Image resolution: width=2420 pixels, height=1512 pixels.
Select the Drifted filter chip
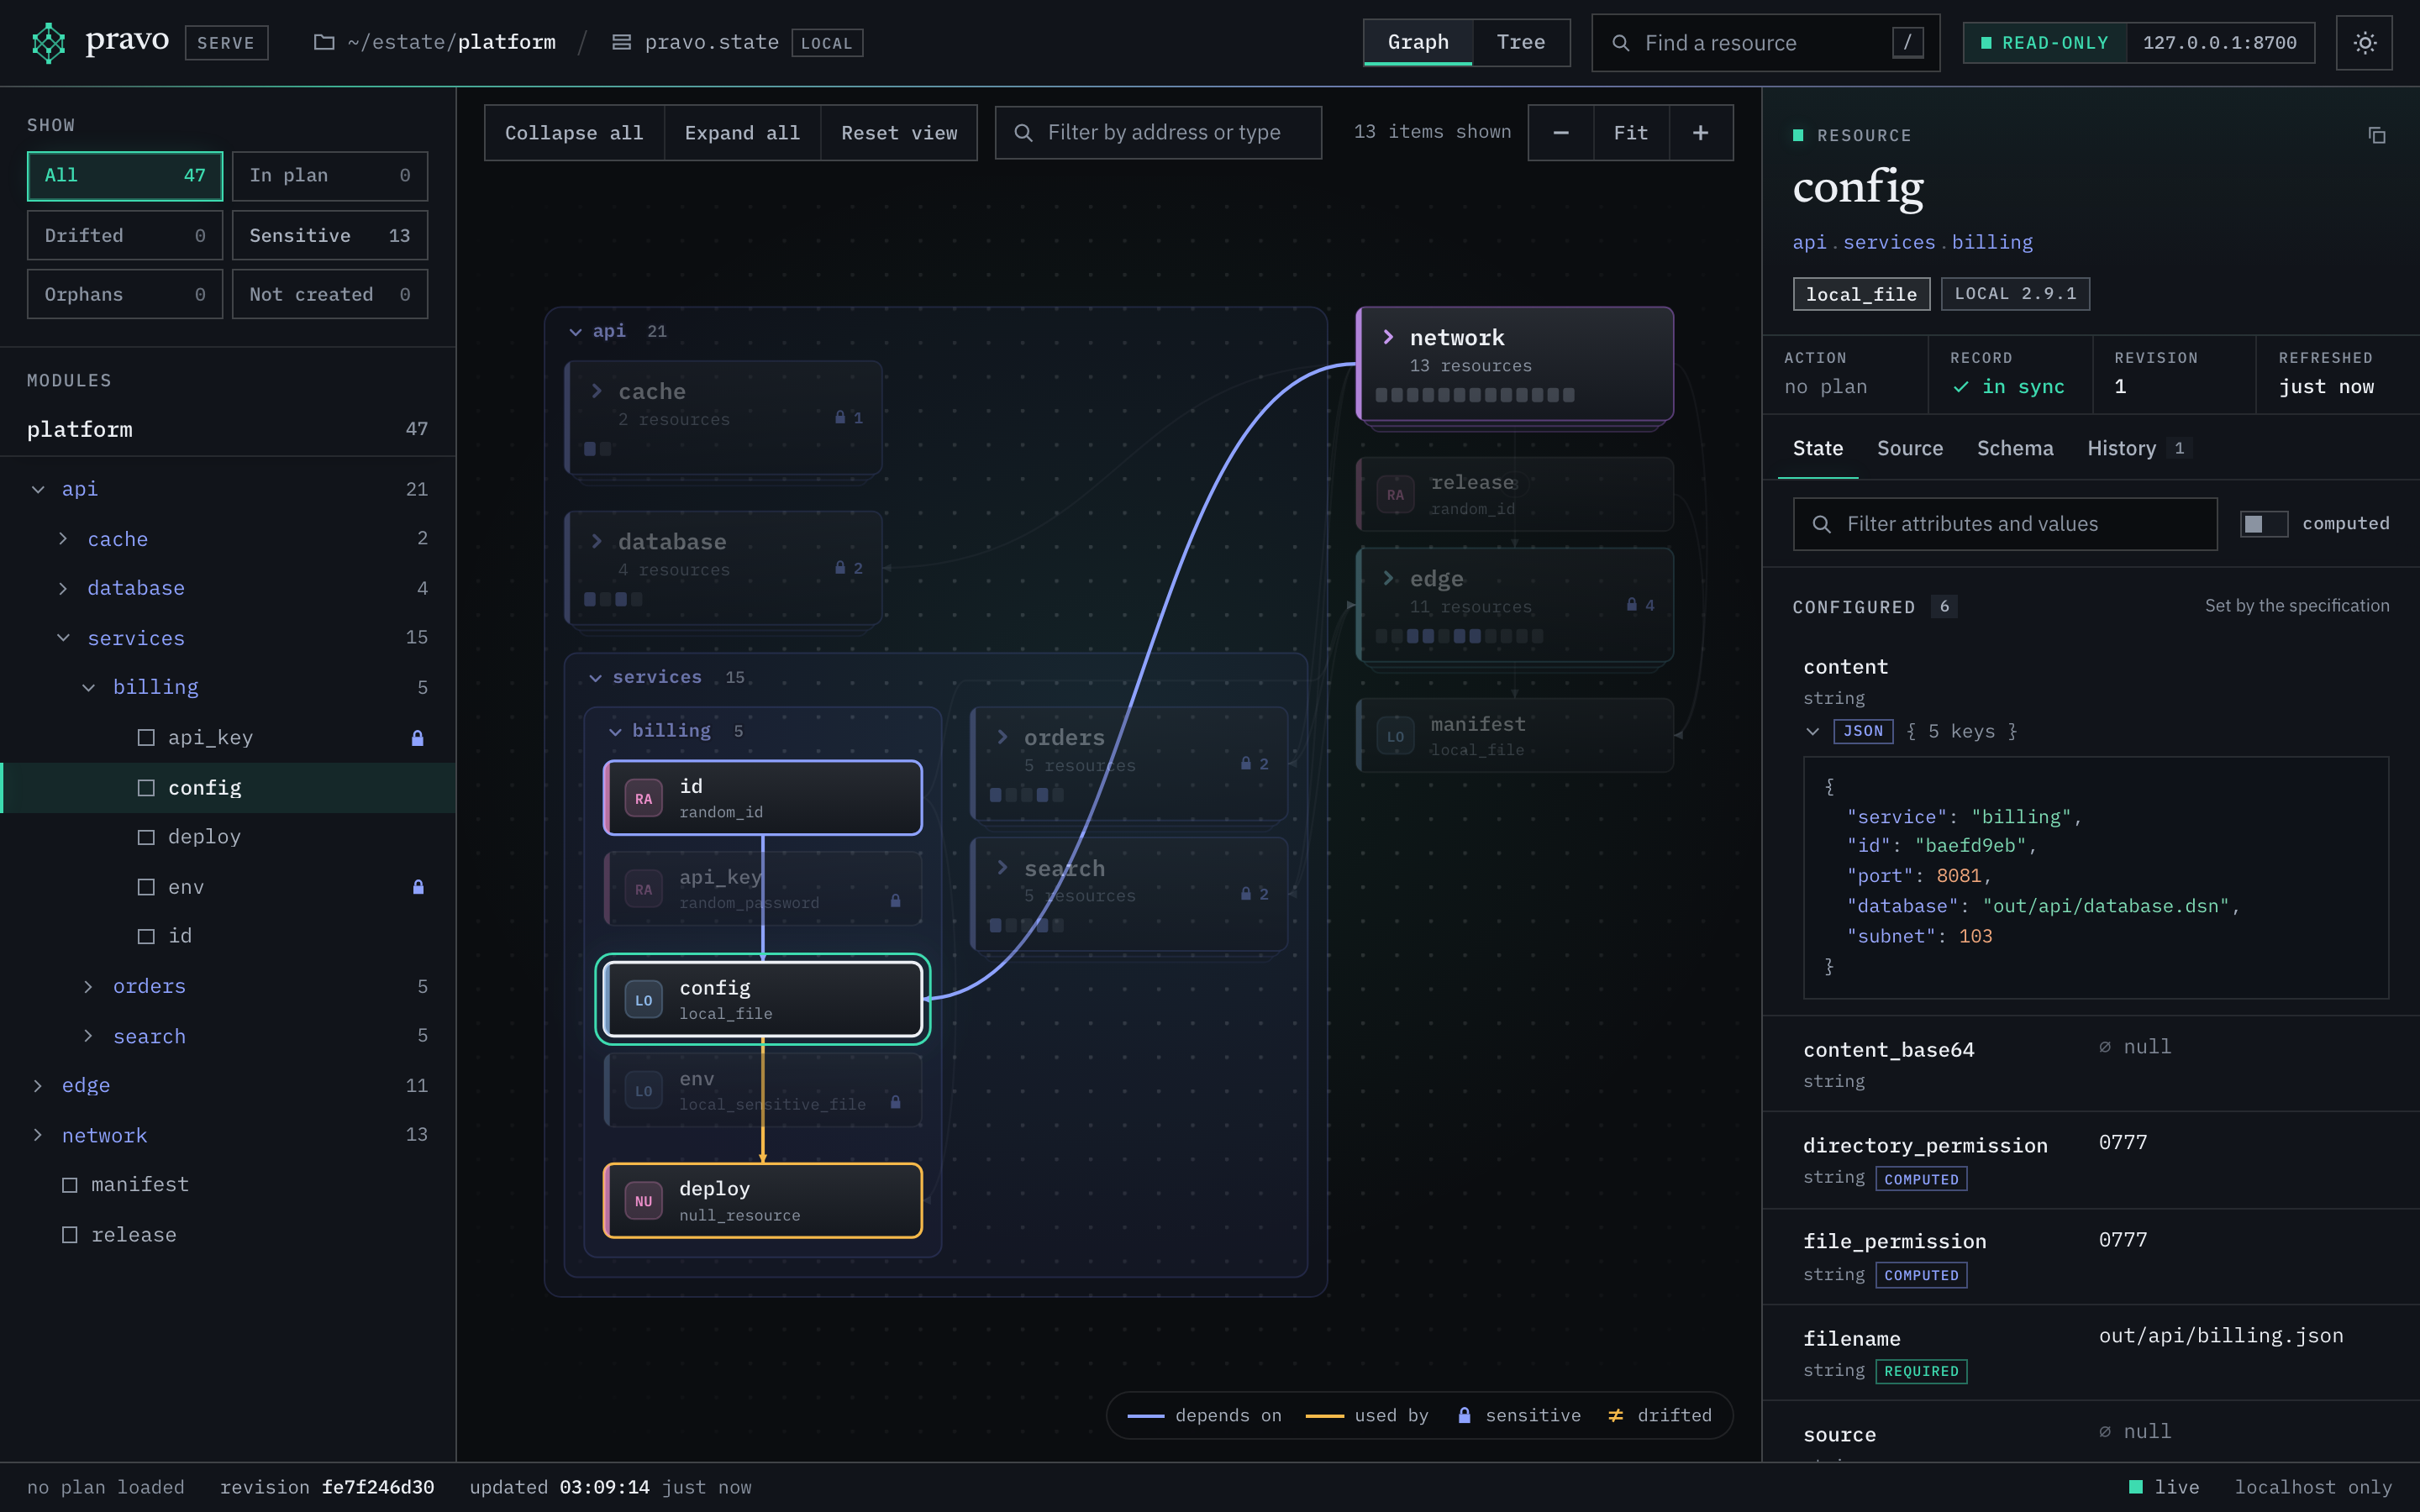coord(125,235)
